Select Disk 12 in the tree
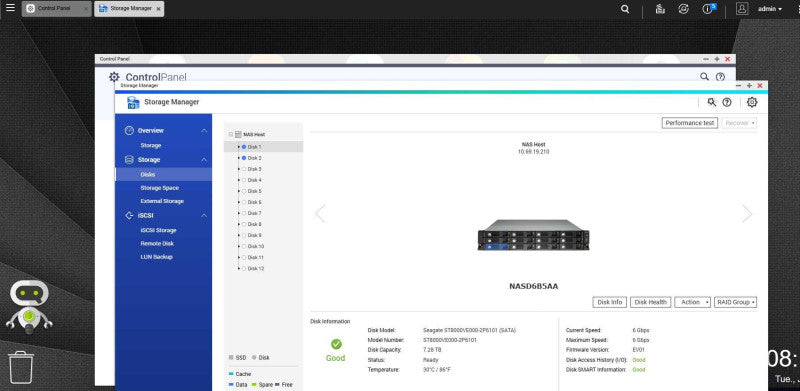The image size is (800, 391). click(255, 268)
